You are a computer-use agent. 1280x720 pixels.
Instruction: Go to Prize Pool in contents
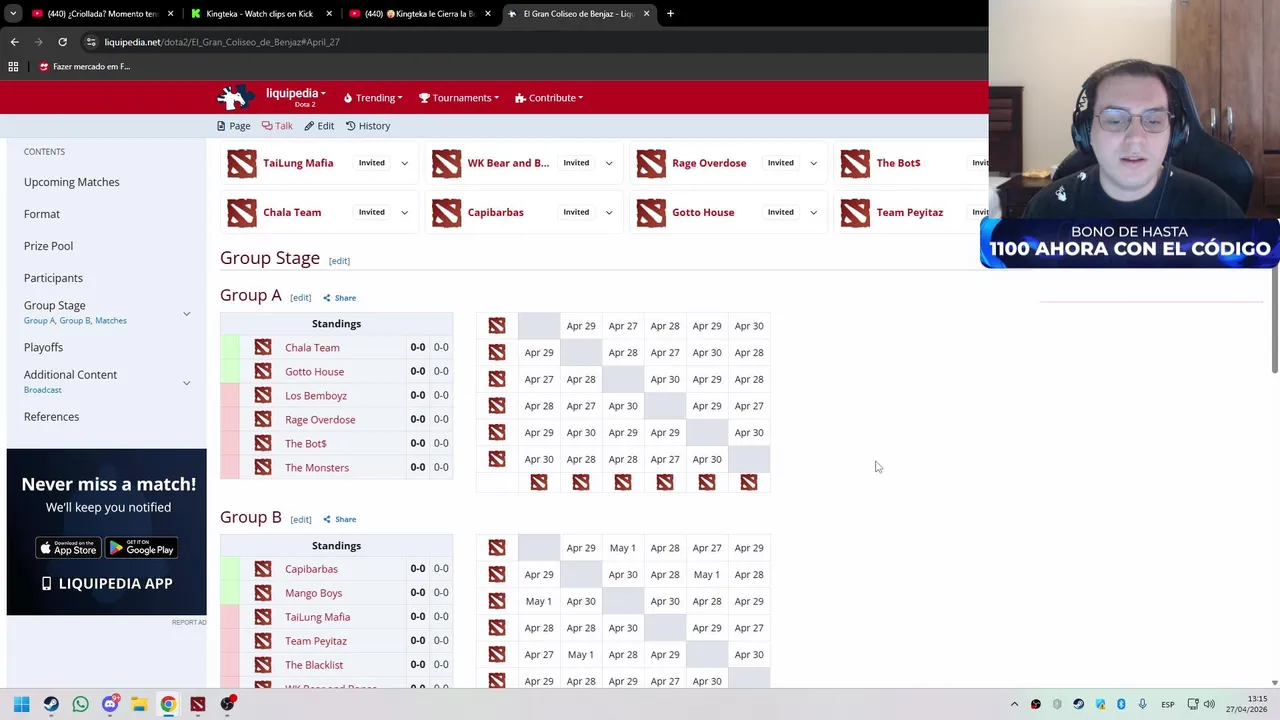click(x=48, y=246)
